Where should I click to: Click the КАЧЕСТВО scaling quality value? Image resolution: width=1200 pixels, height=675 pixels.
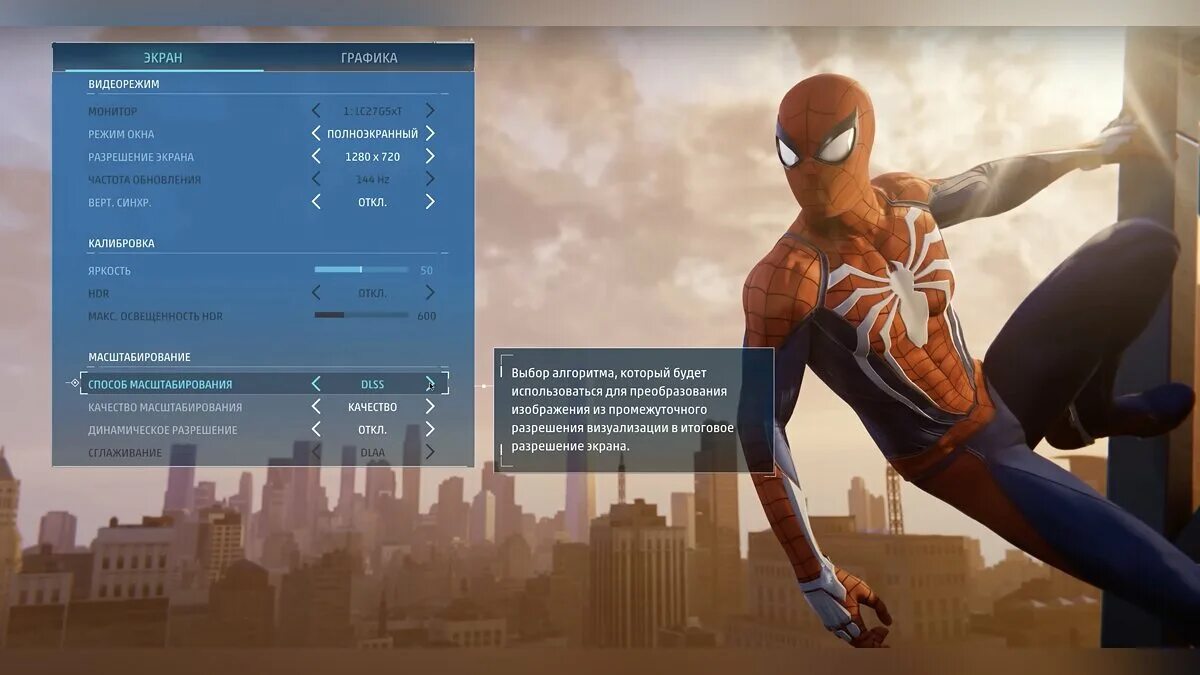pos(372,407)
